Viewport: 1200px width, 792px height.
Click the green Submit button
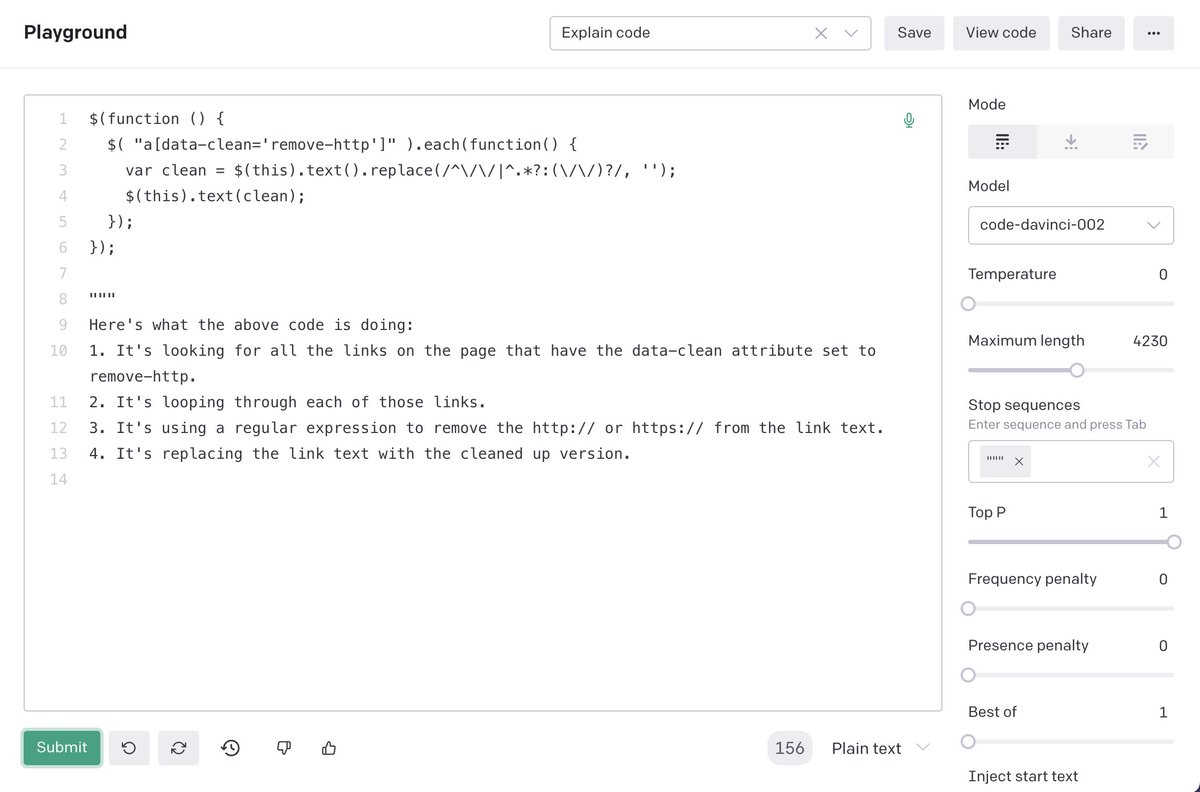tap(62, 748)
